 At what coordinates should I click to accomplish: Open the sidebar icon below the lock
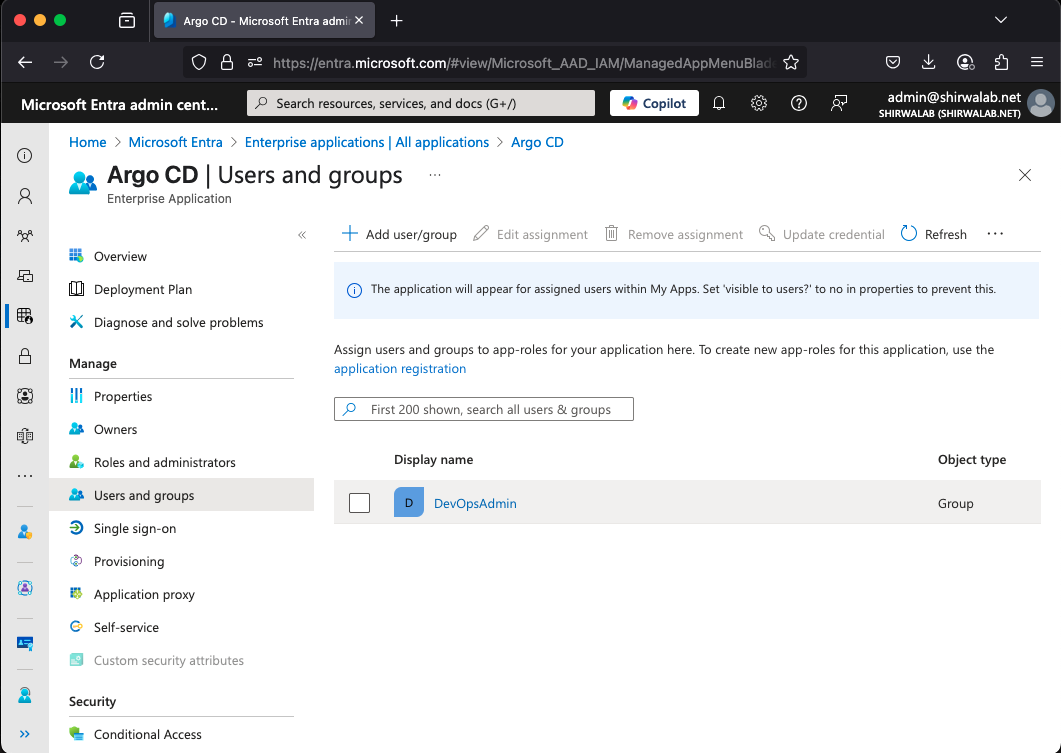[25, 396]
